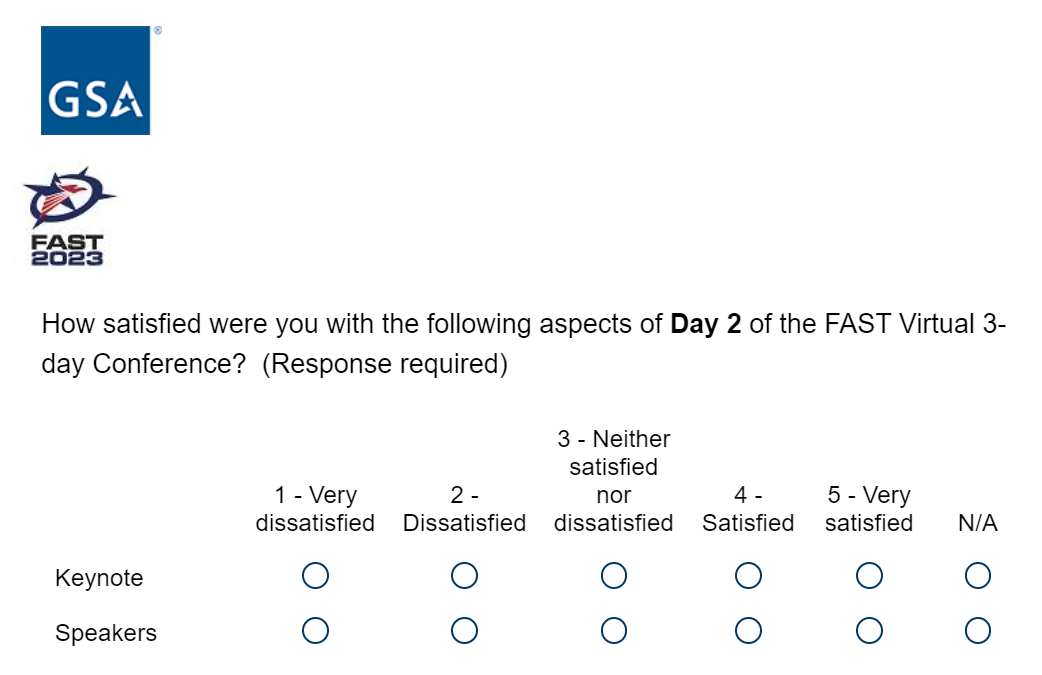Rate Keynote as 1 - Very dissatisfied

click(x=315, y=576)
